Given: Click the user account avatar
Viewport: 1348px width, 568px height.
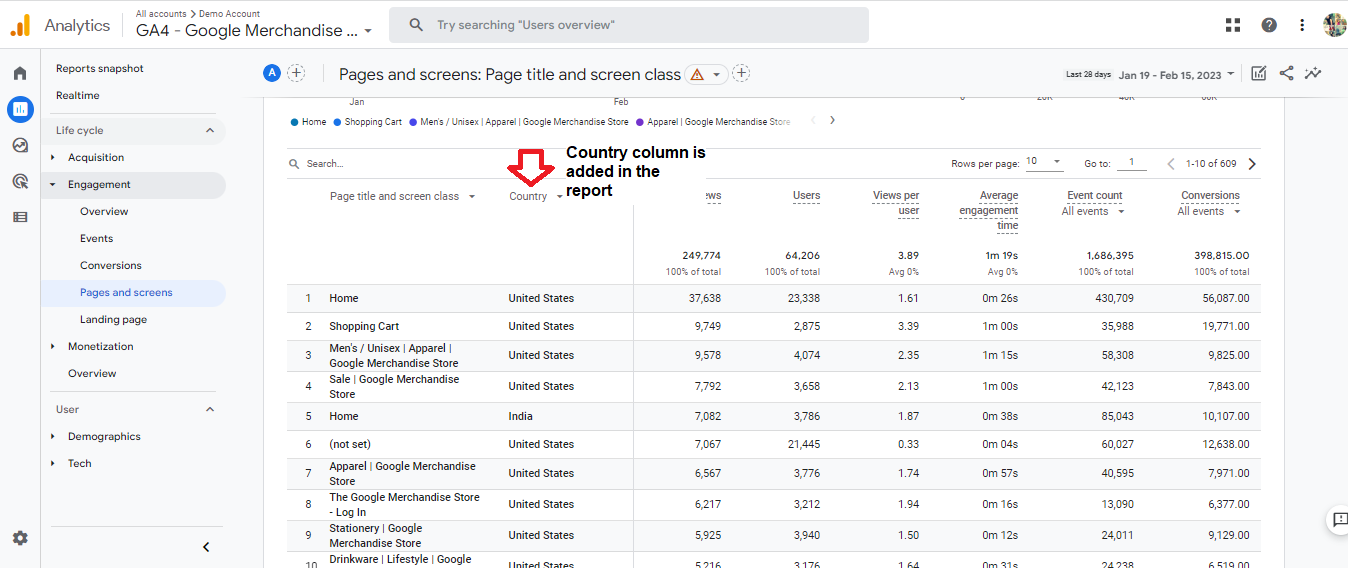Looking at the screenshot, I should click(1334, 25).
